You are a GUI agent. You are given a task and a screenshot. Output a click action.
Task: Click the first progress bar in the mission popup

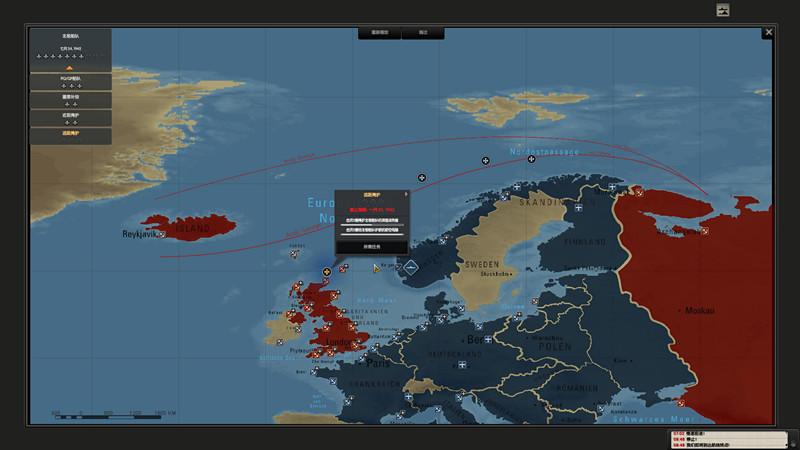372,224
